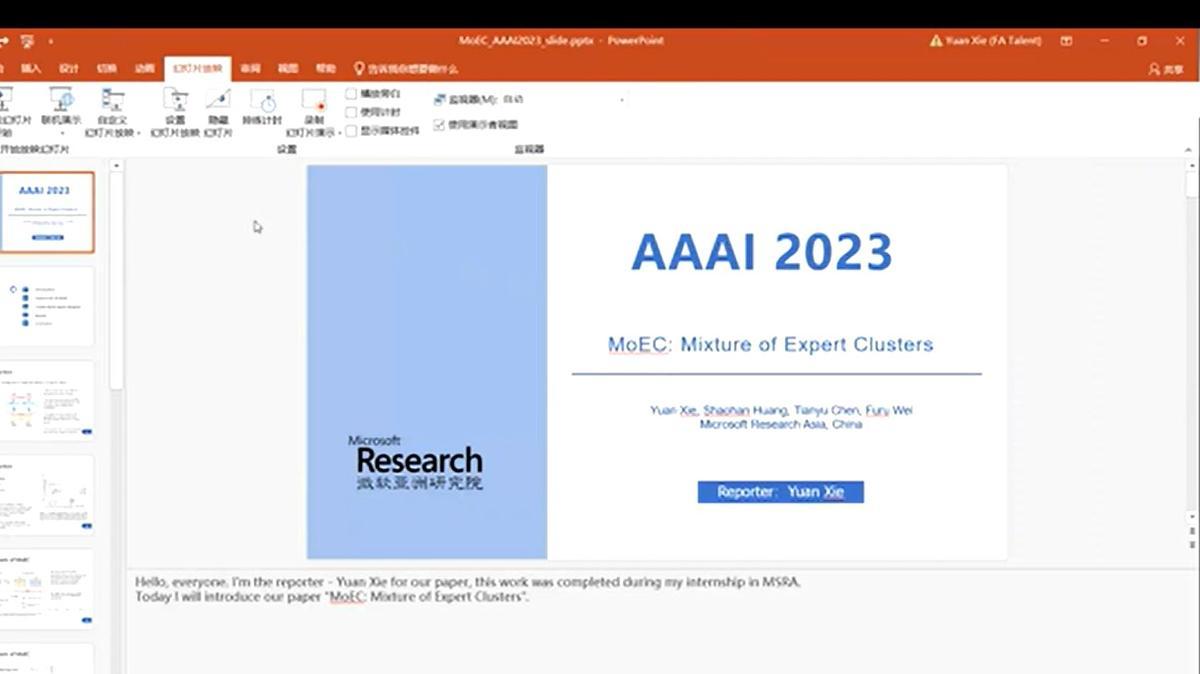Screen dimensions: 1200x674
Task: Click the author list starting 'Yuan Xie, Shaohan Huang'
Action: pyautogui.click(x=781, y=410)
